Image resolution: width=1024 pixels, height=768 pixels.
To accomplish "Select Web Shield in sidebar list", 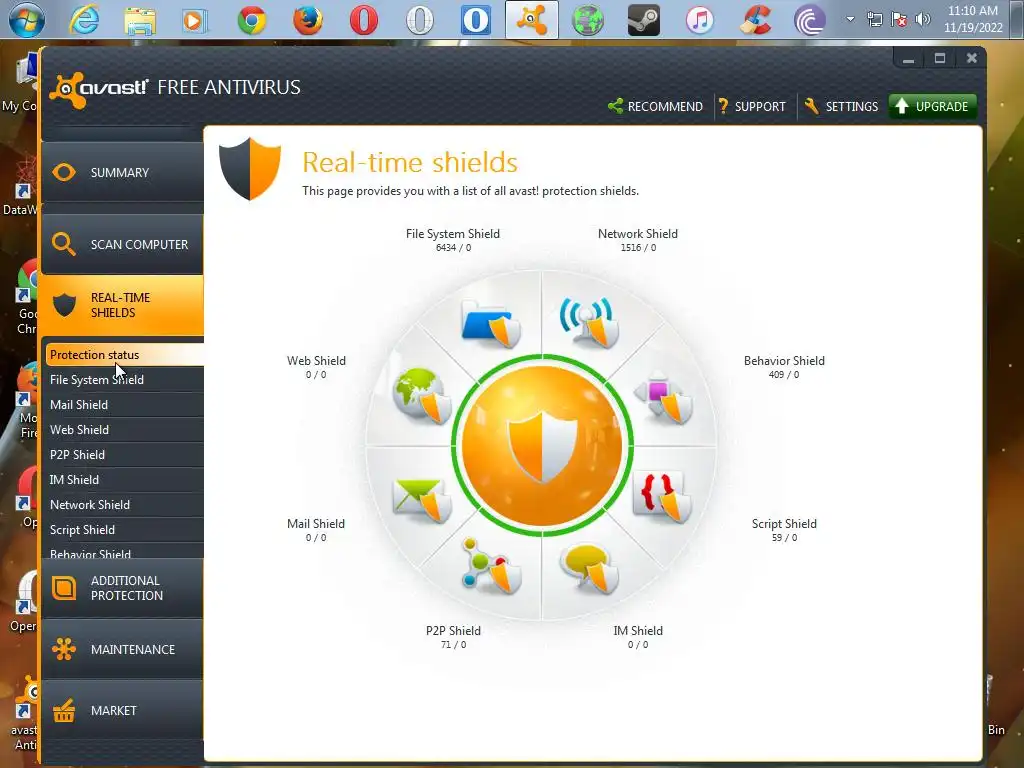I will [x=125, y=430].
